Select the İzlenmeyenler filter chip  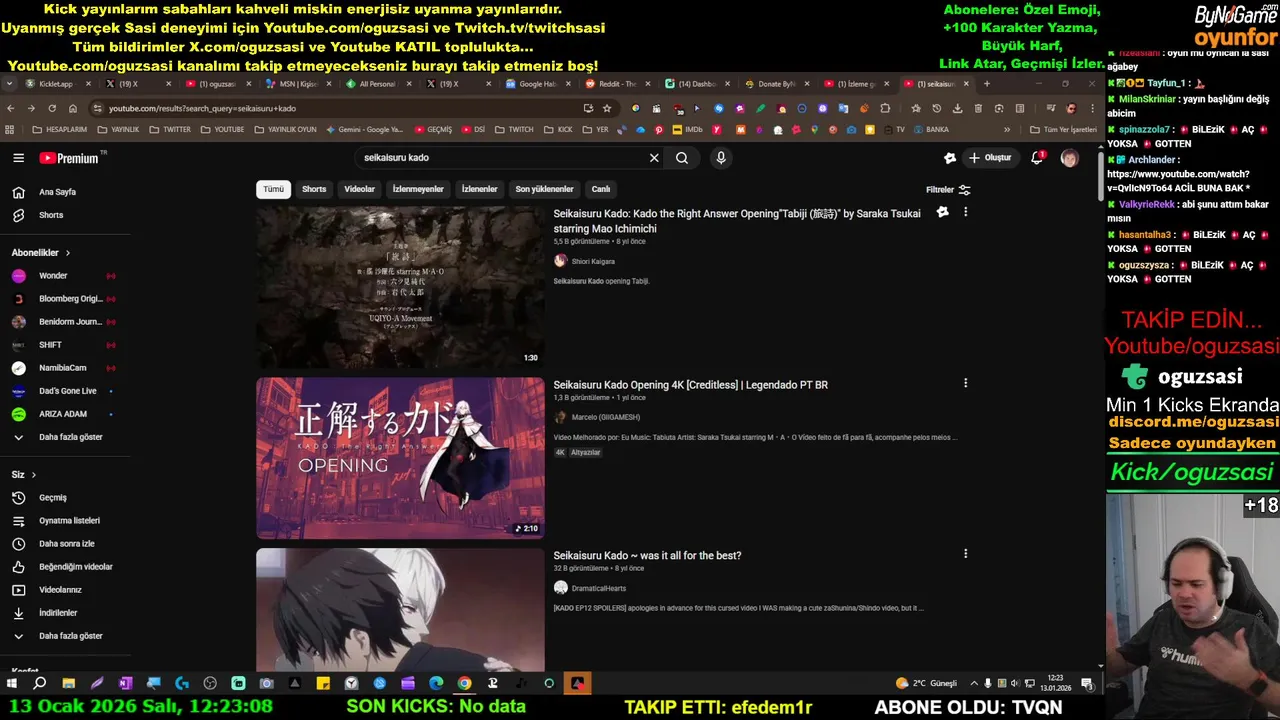click(418, 189)
